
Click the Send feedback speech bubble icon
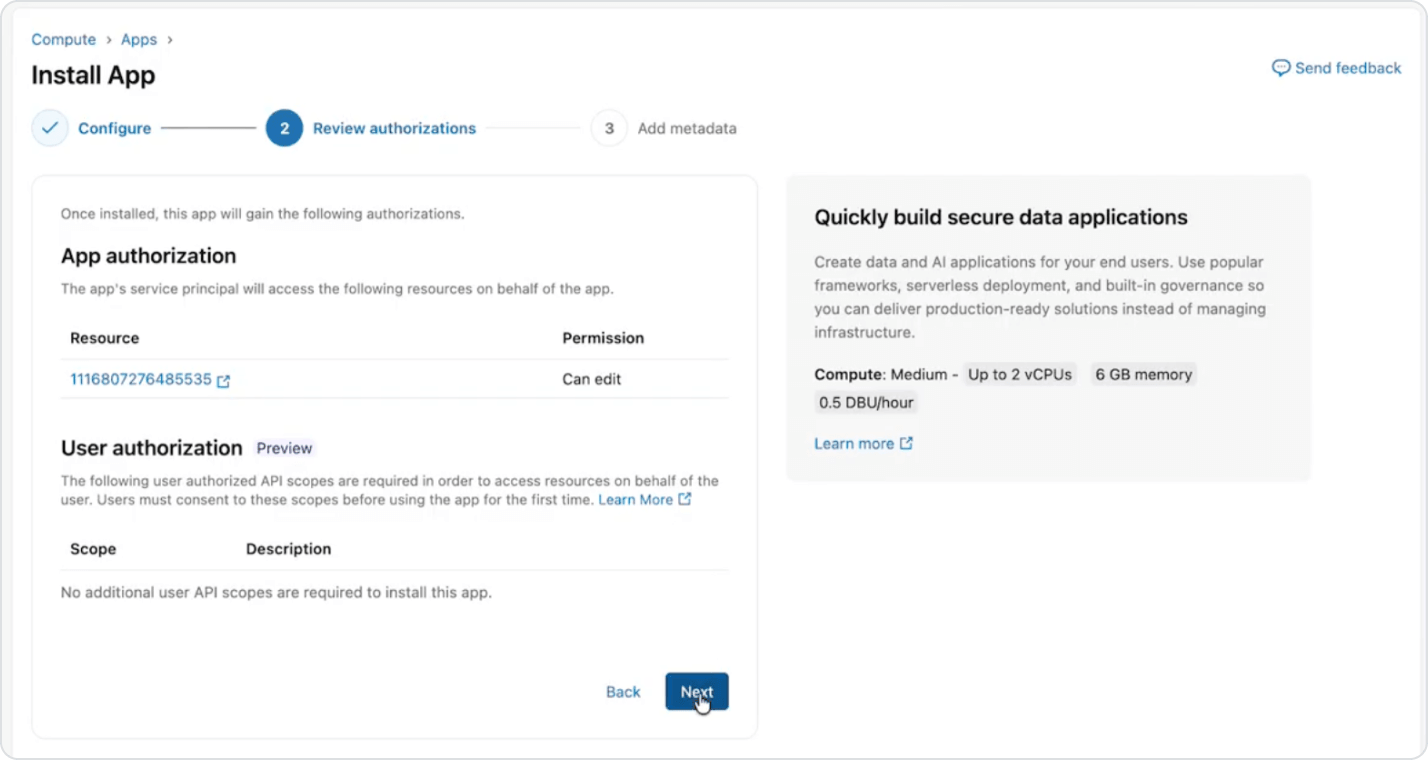coord(1283,68)
